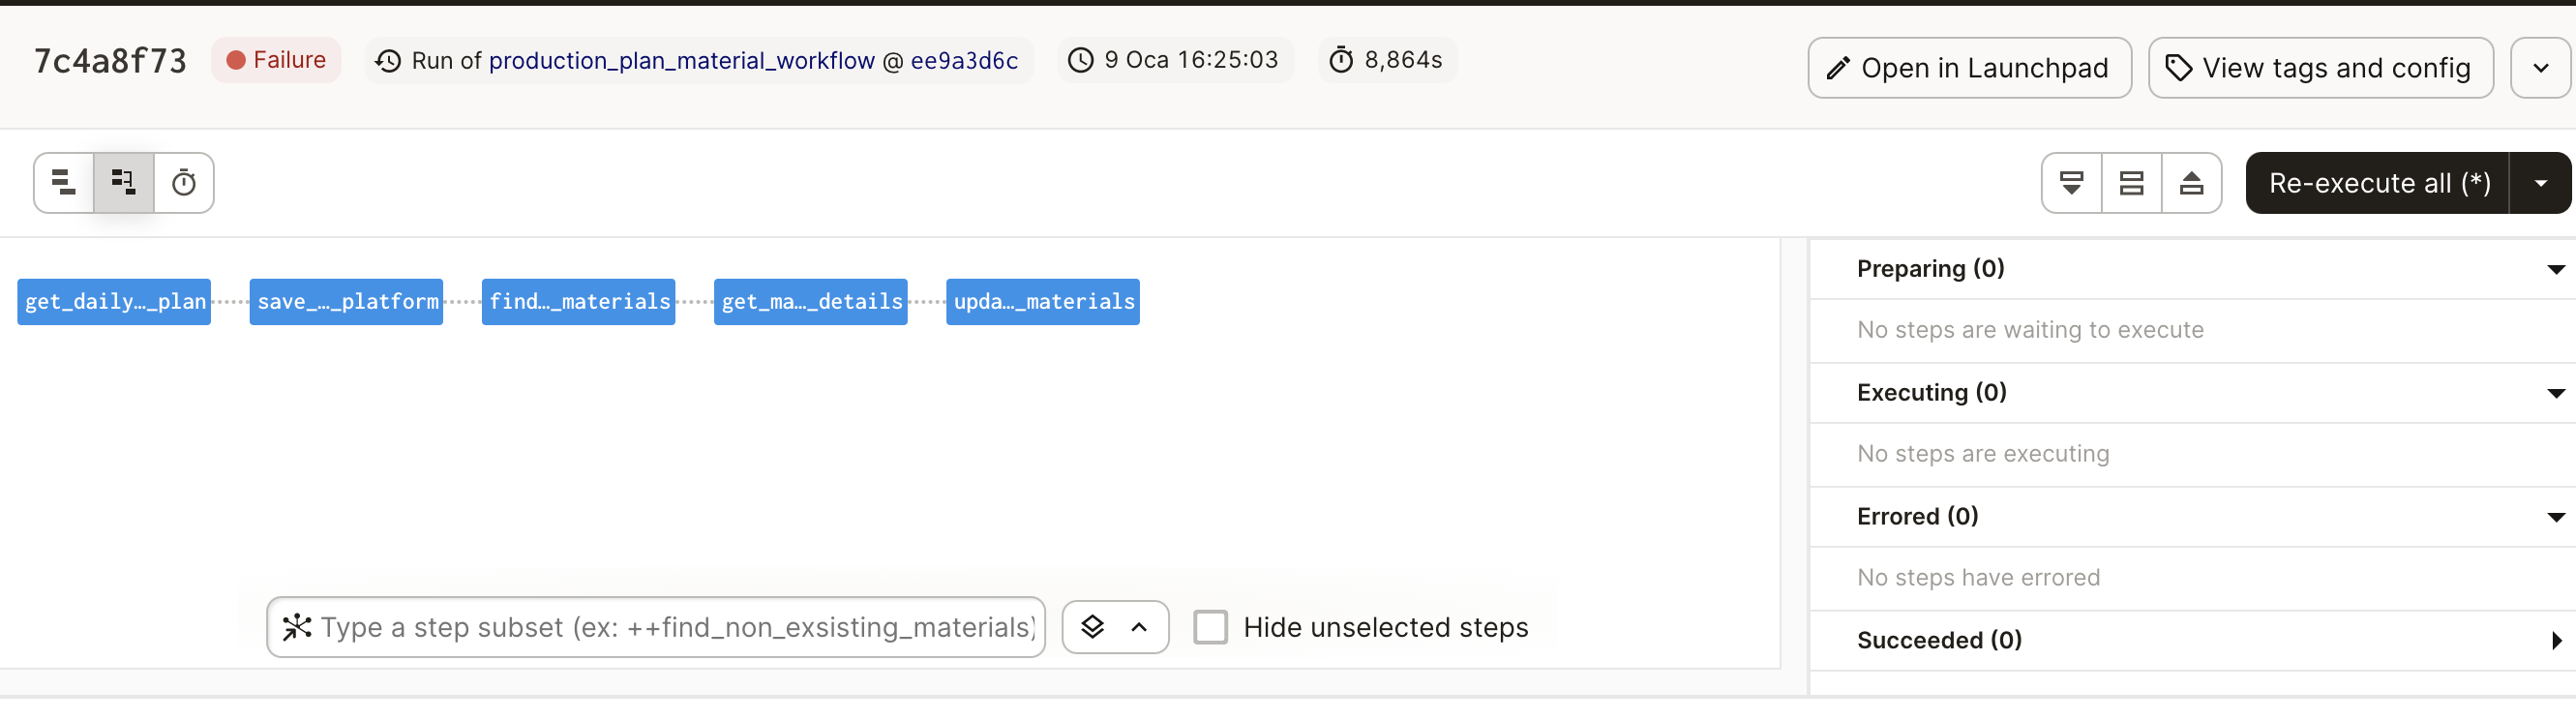Expand the bottom panel downward

(x=2070, y=182)
